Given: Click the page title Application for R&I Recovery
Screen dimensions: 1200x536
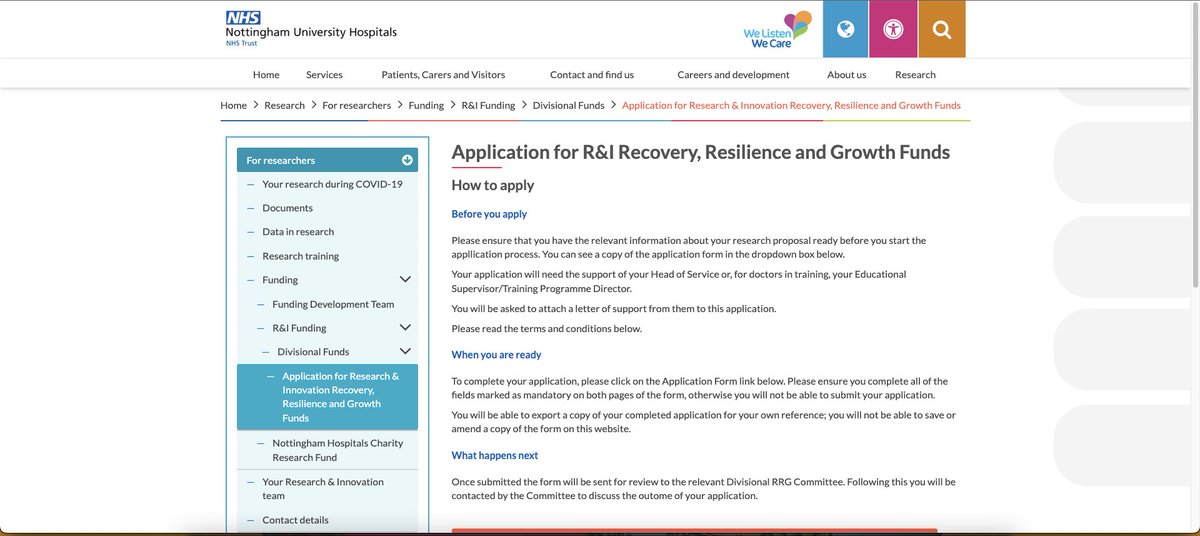Looking at the screenshot, I should click(701, 152).
